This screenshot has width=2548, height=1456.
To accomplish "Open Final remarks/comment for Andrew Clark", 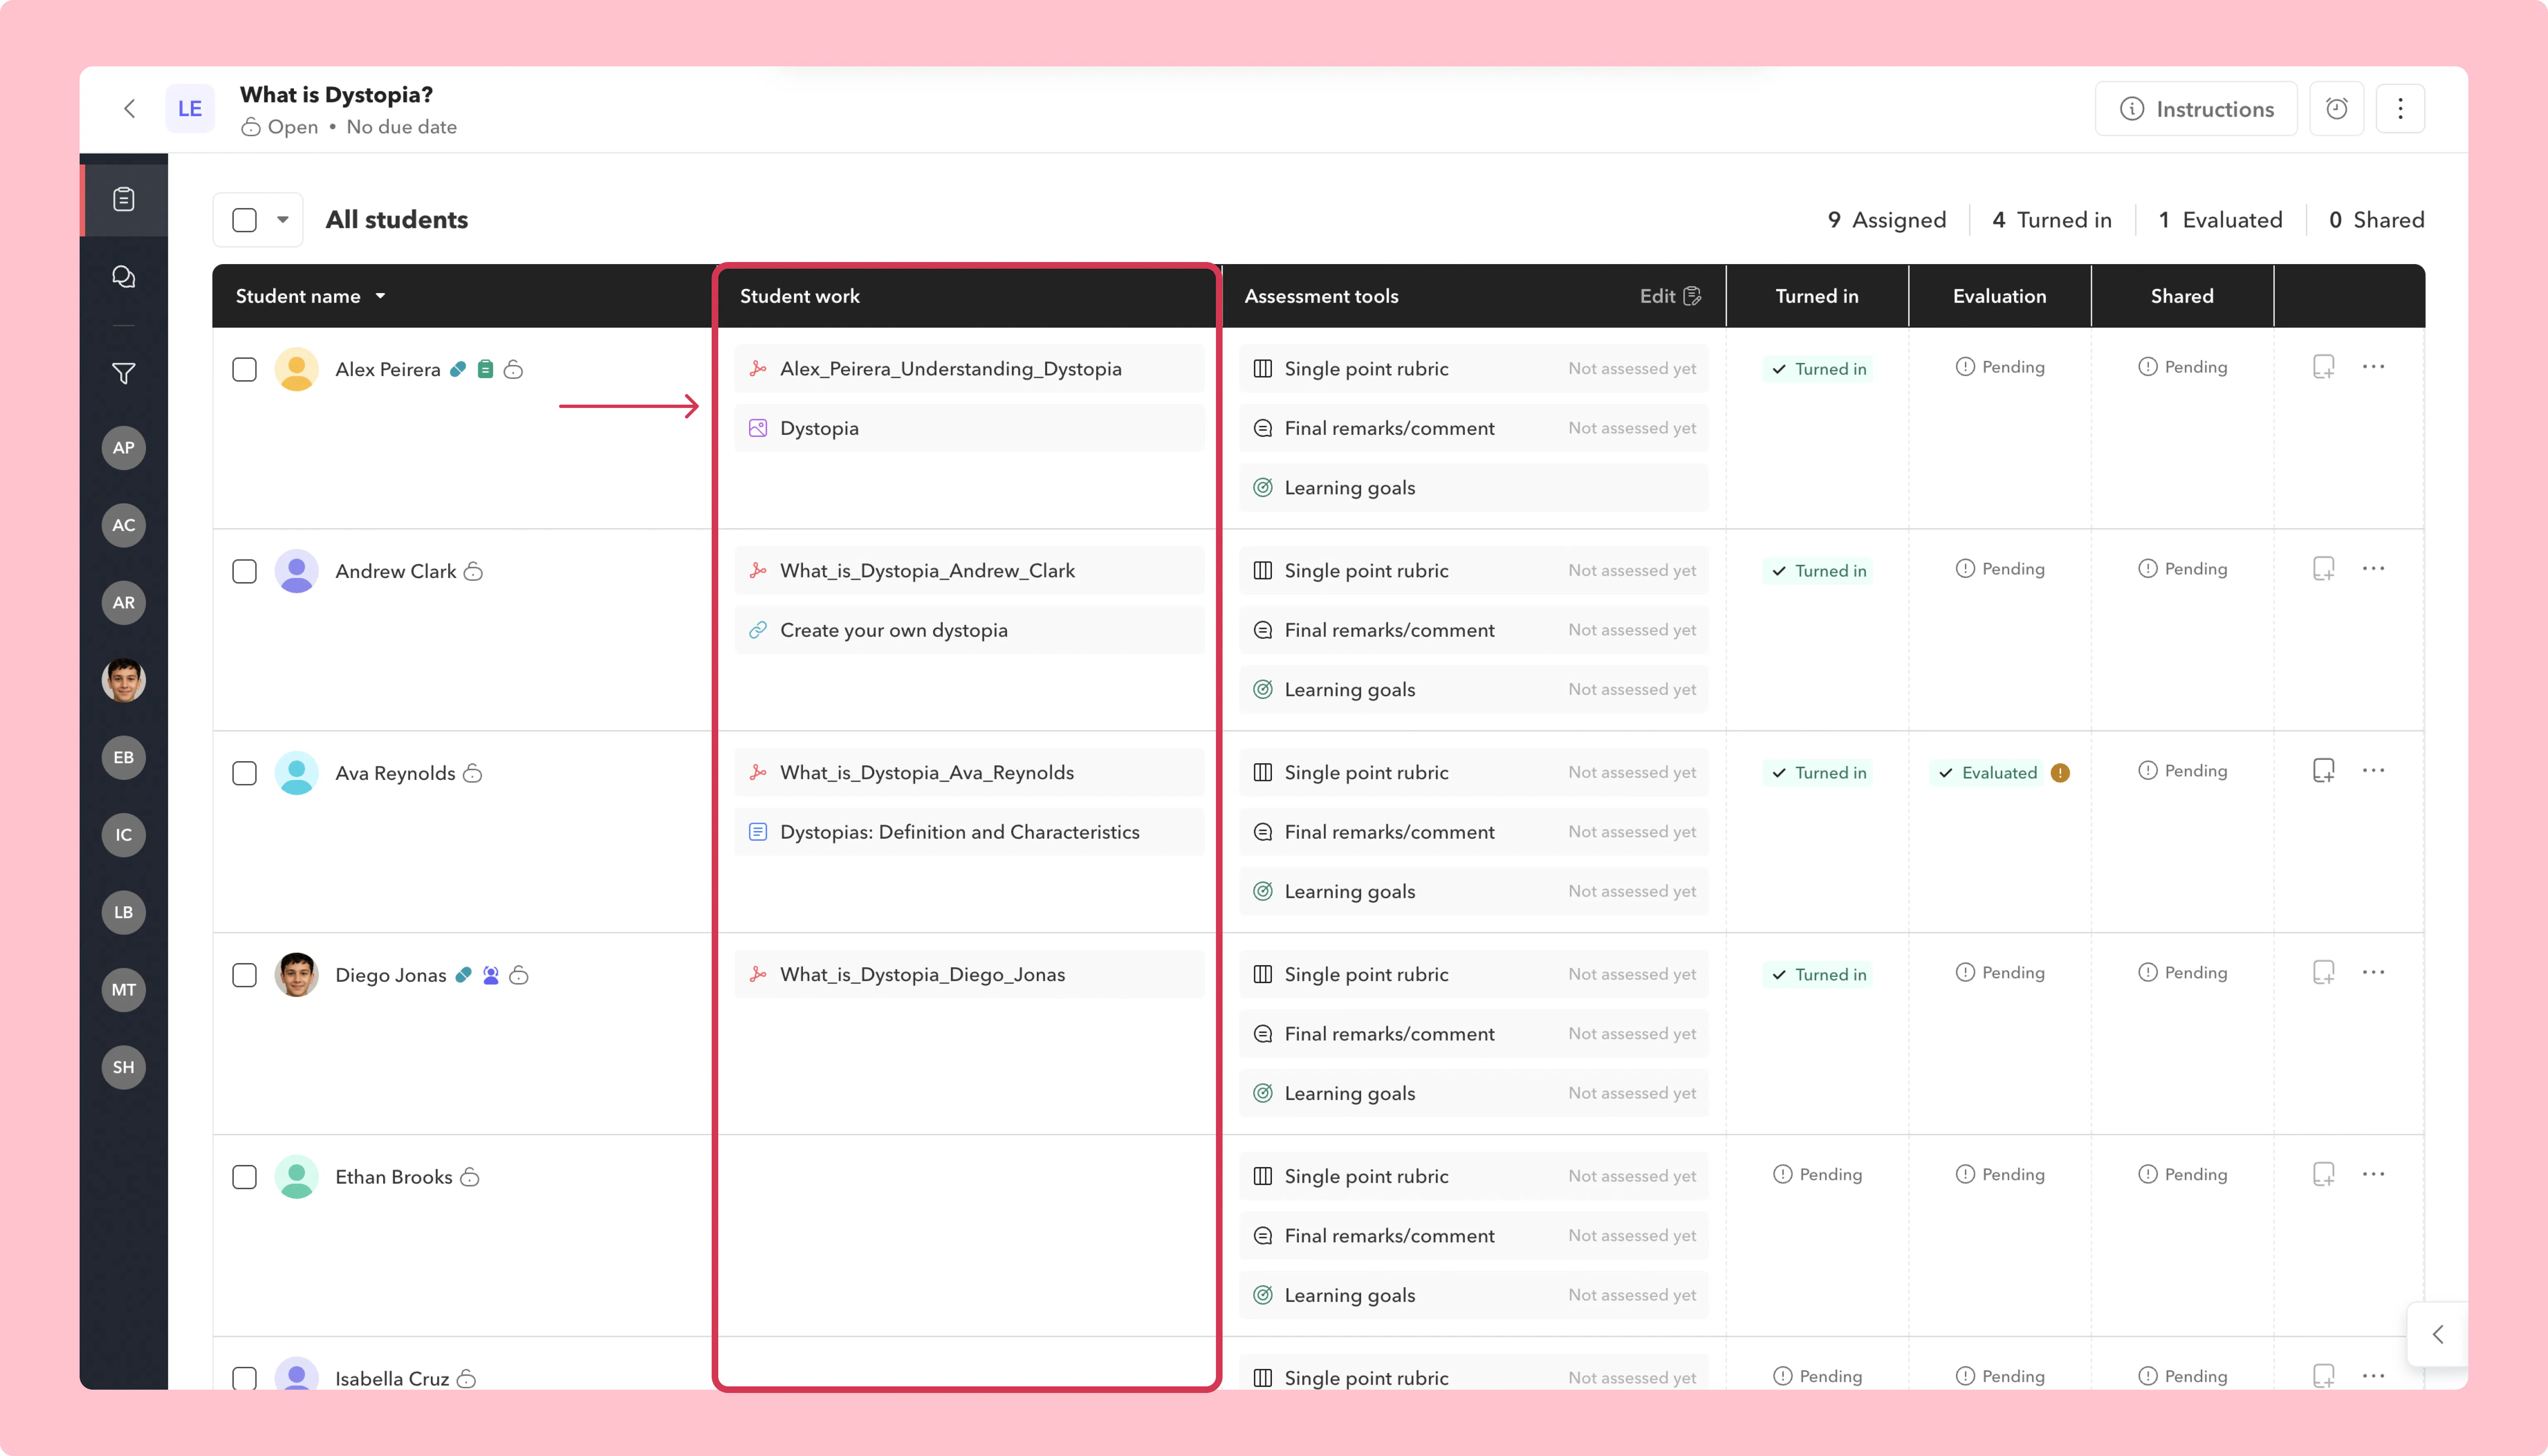I will [1474, 630].
